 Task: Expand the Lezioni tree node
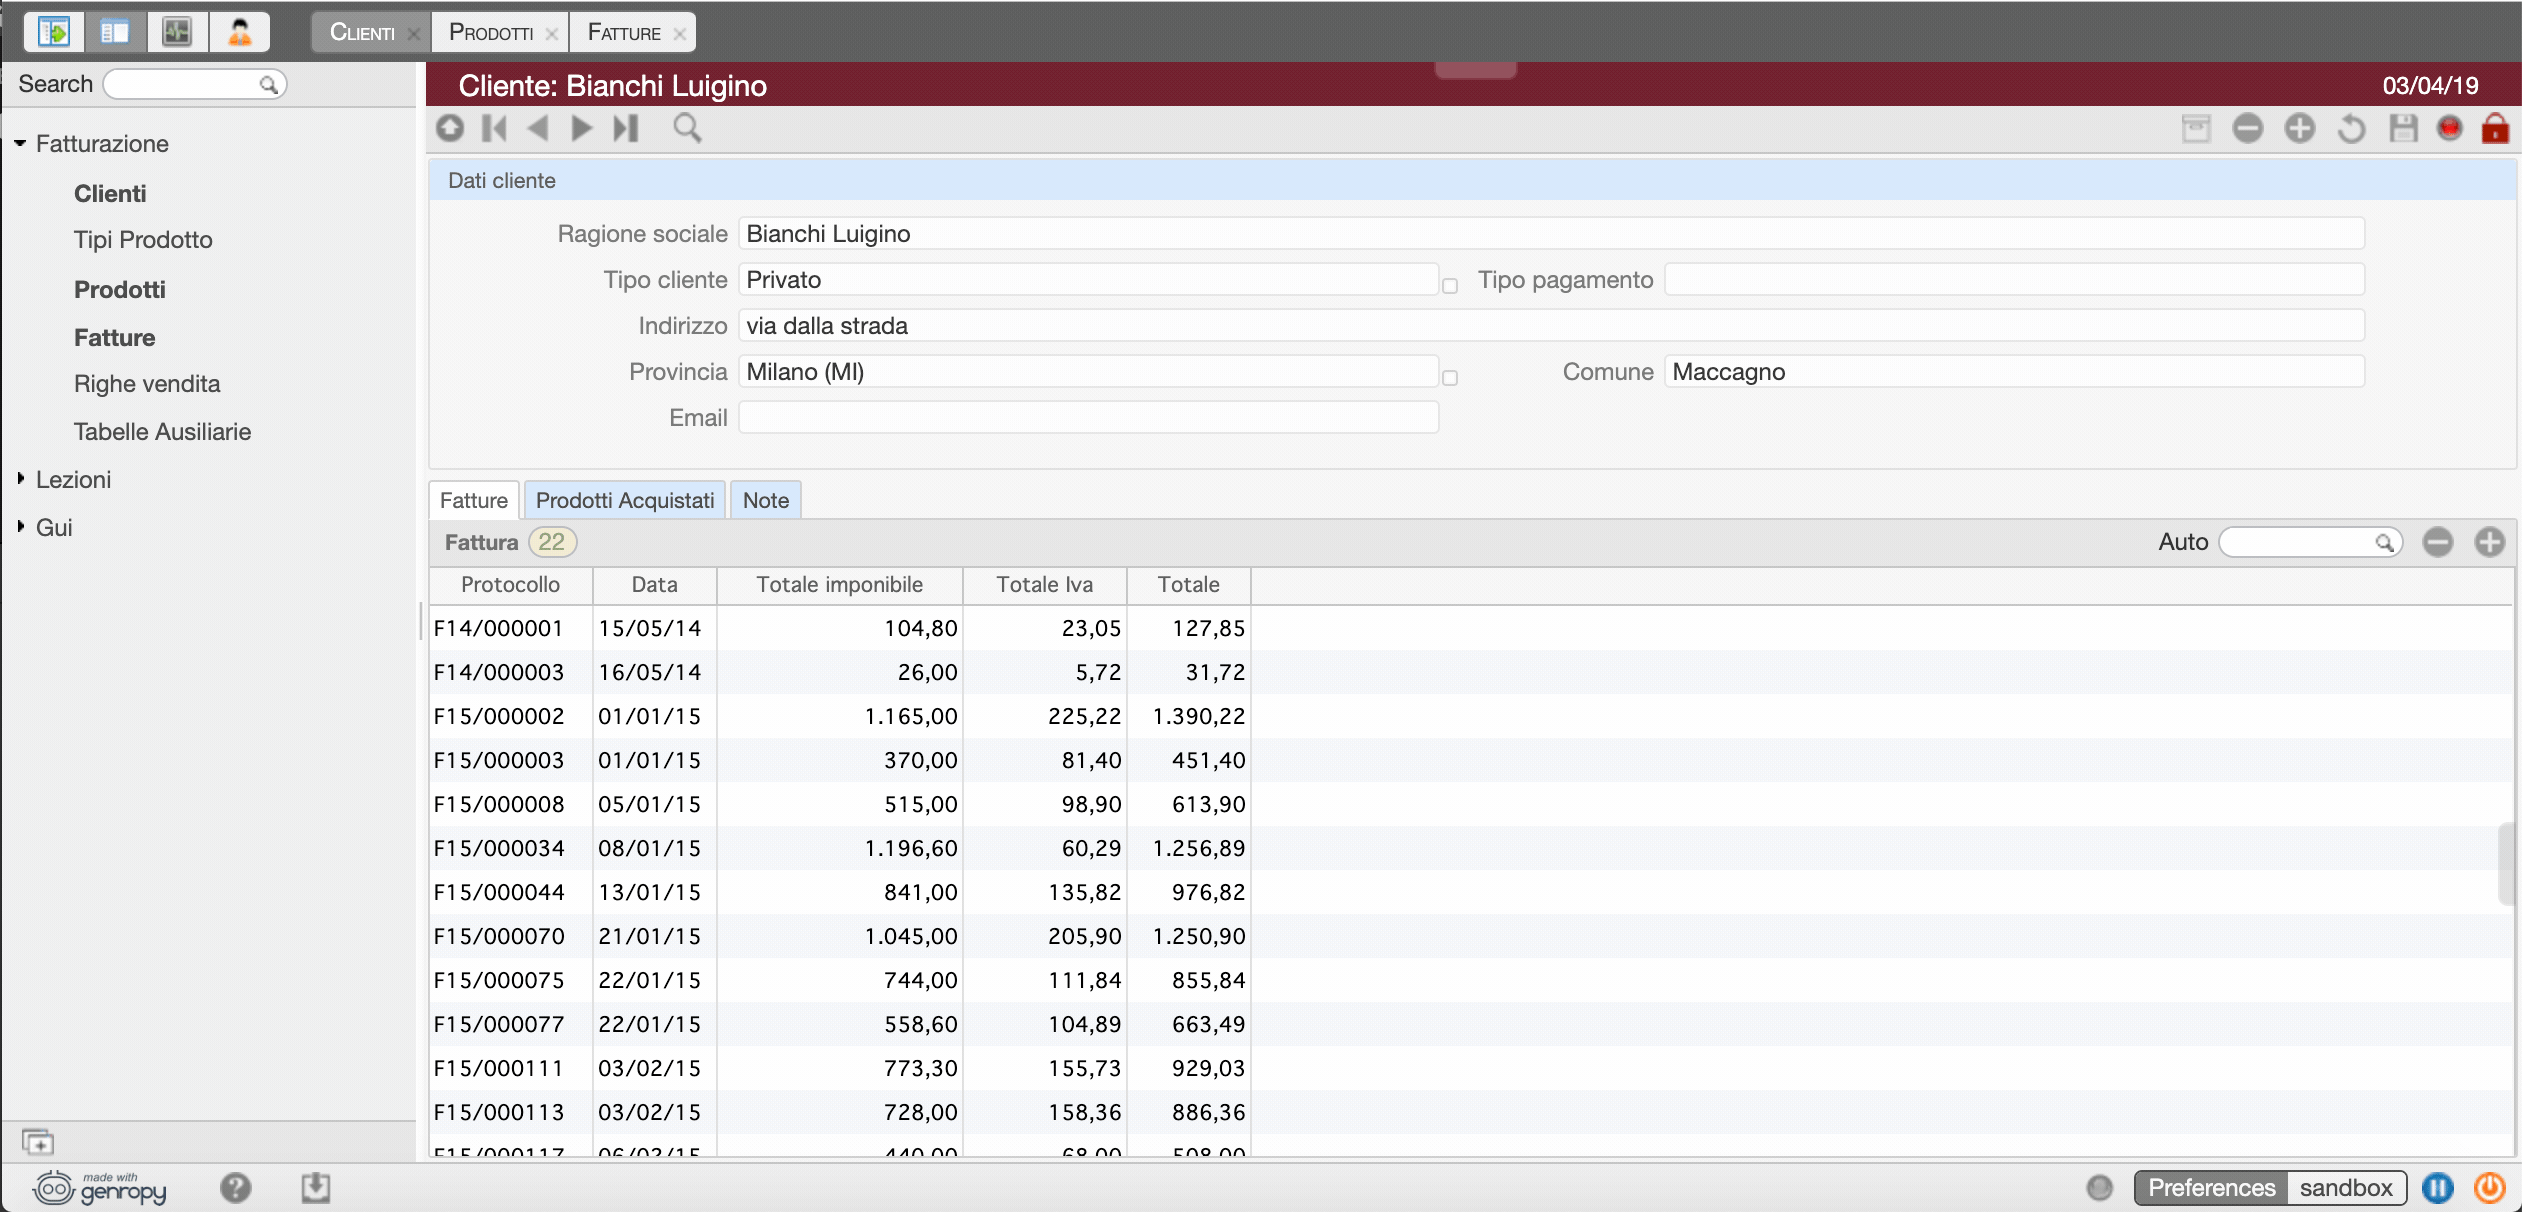coord(20,479)
